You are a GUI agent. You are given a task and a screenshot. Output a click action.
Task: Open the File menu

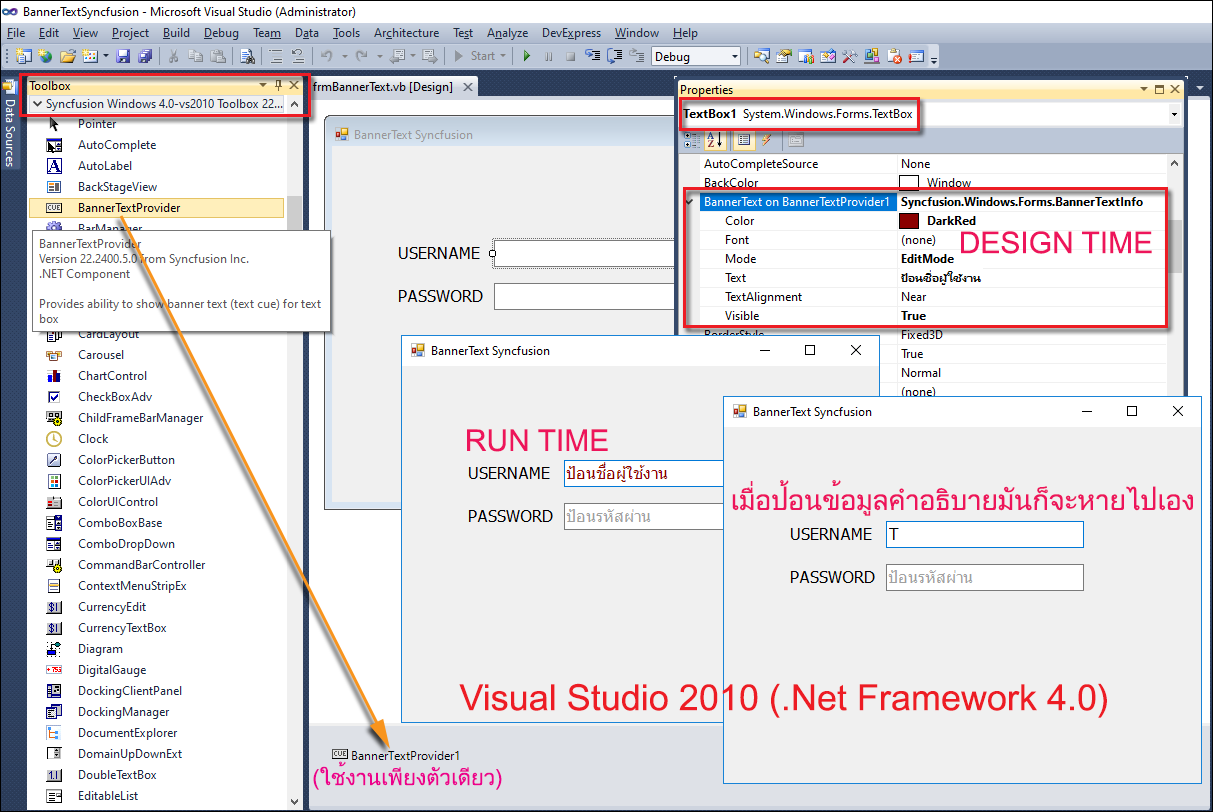click(16, 33)
